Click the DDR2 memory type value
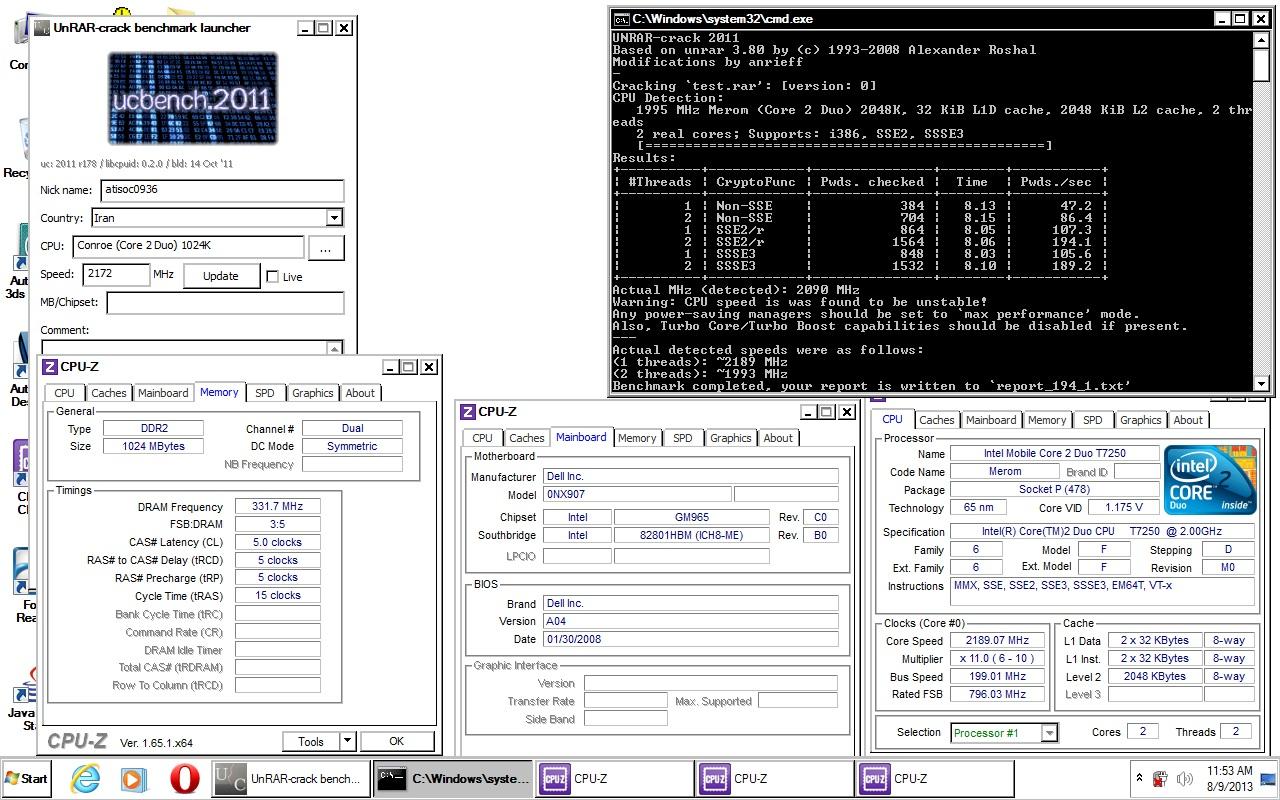Image resolution: width=1280 pixels, height=800 pixels. pos(153,428)
